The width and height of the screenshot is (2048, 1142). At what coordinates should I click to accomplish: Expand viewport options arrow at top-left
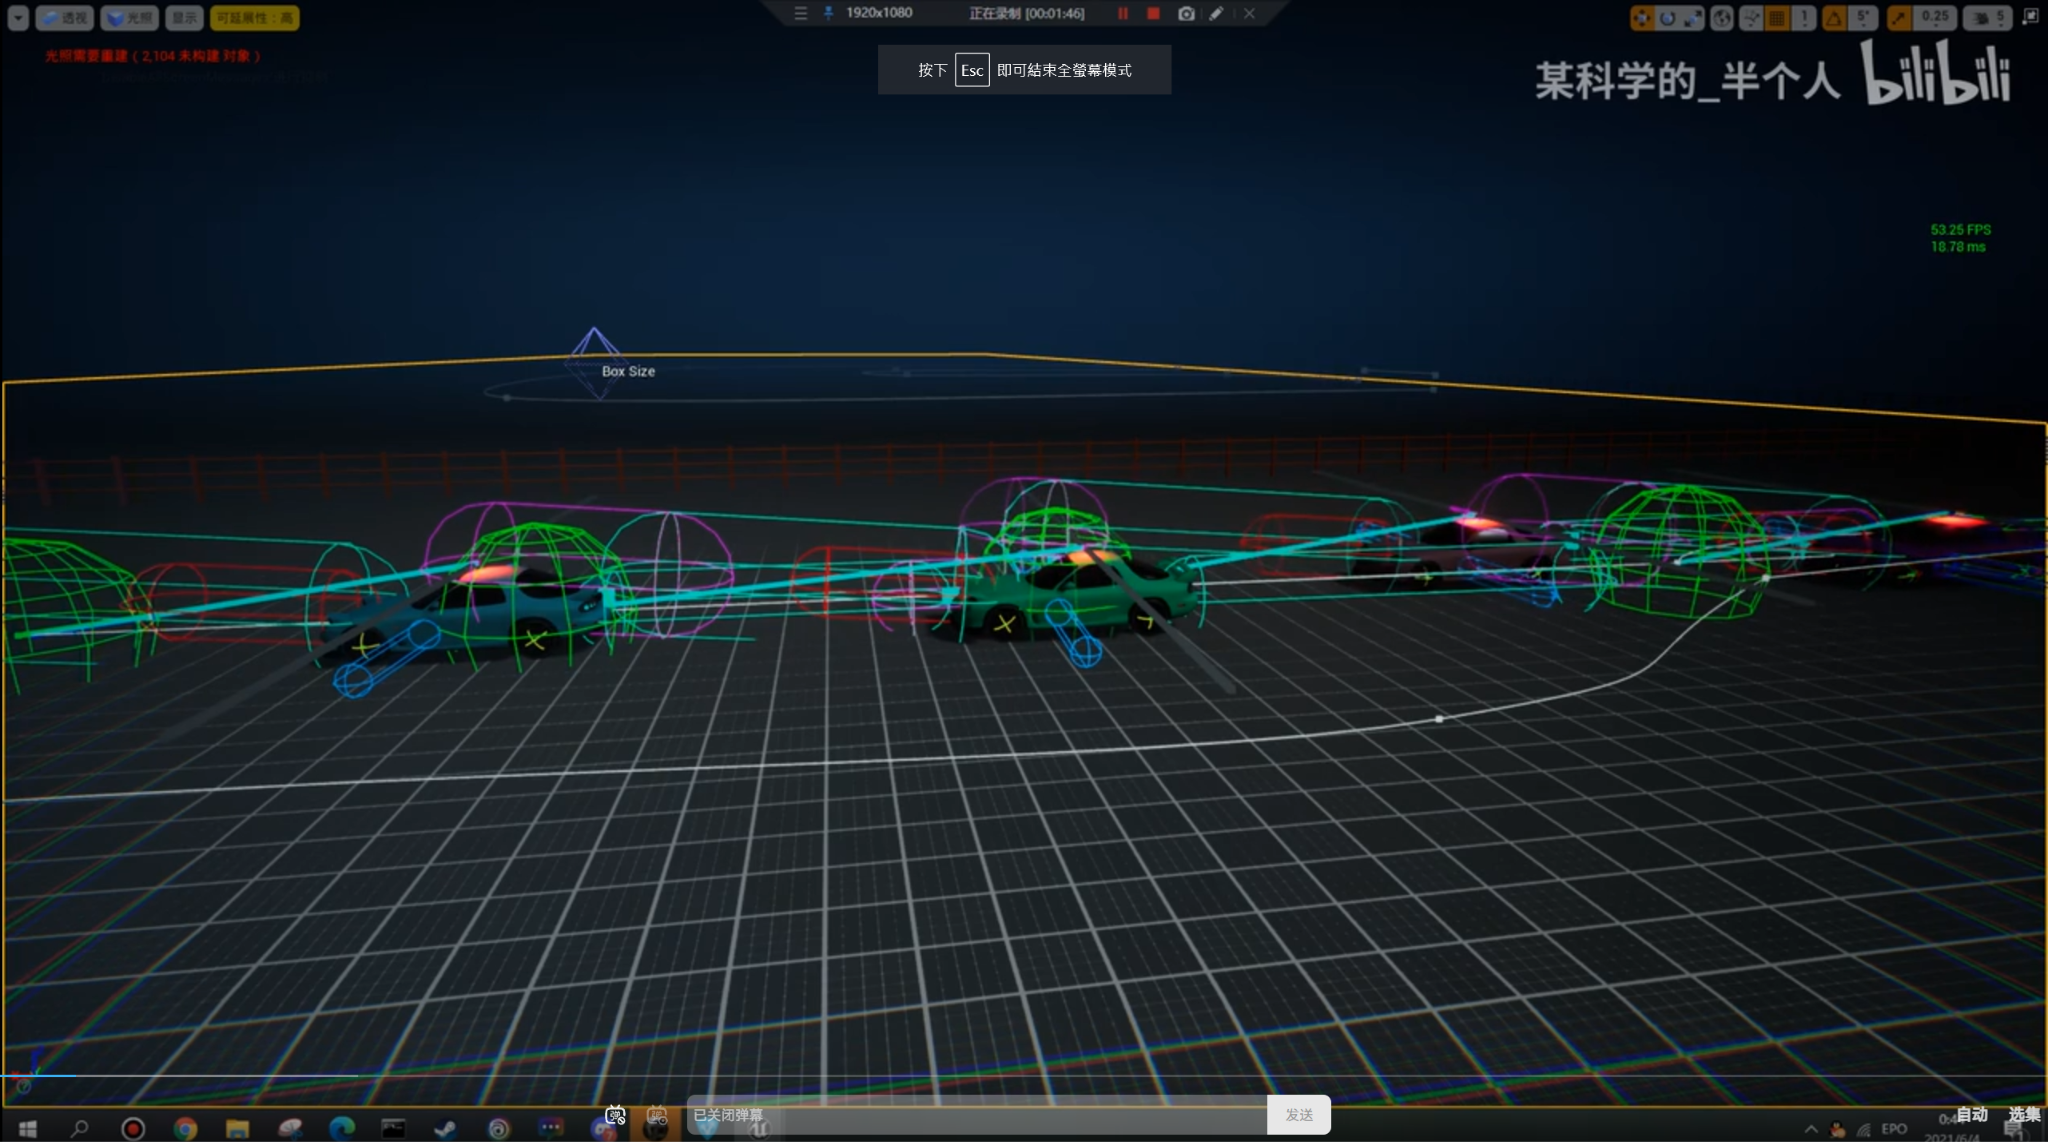pyautogui.click(x=18, y=18)
